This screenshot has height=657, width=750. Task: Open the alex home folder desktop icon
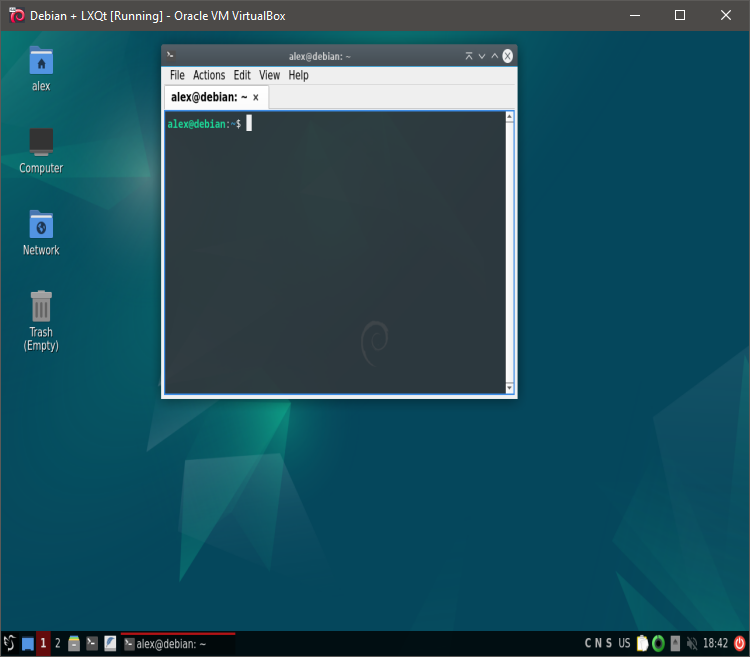[41, 68]
